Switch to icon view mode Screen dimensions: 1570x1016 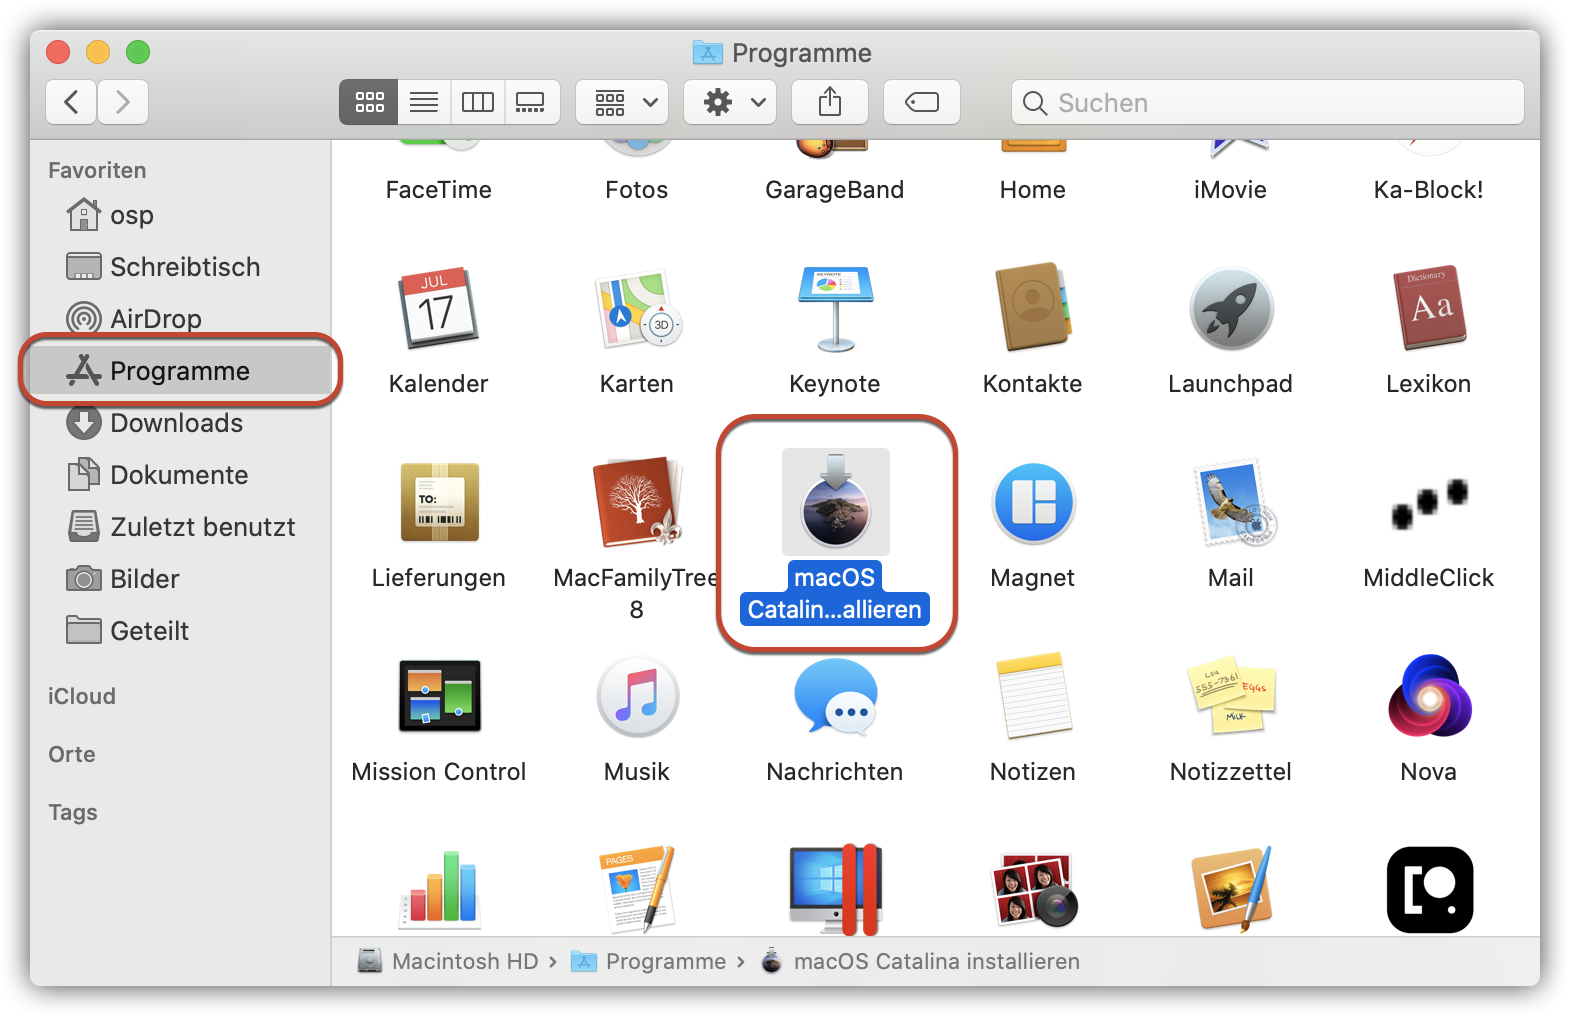click(x=369, y=102)
